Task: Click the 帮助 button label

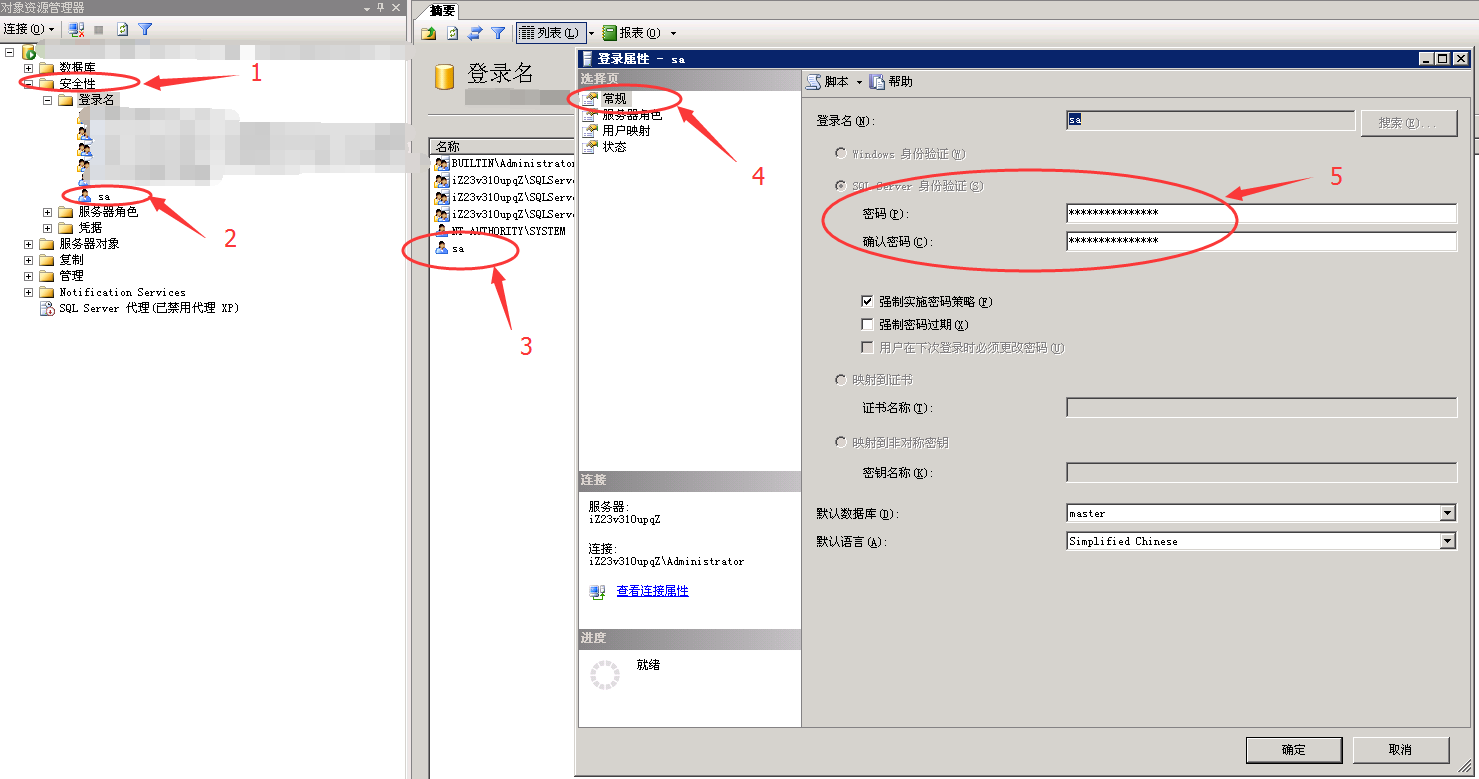Action: [x=900, y=82]
